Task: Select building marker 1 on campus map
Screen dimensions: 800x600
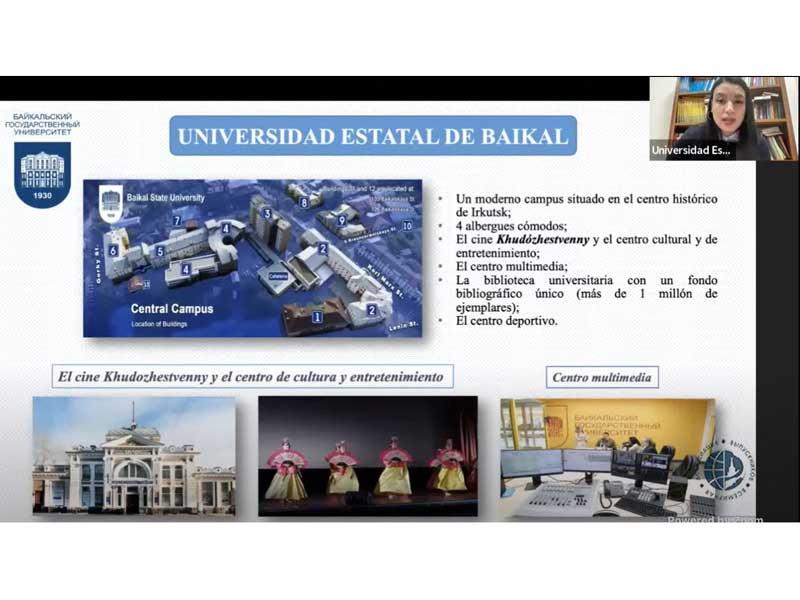Action: point(317,317)
